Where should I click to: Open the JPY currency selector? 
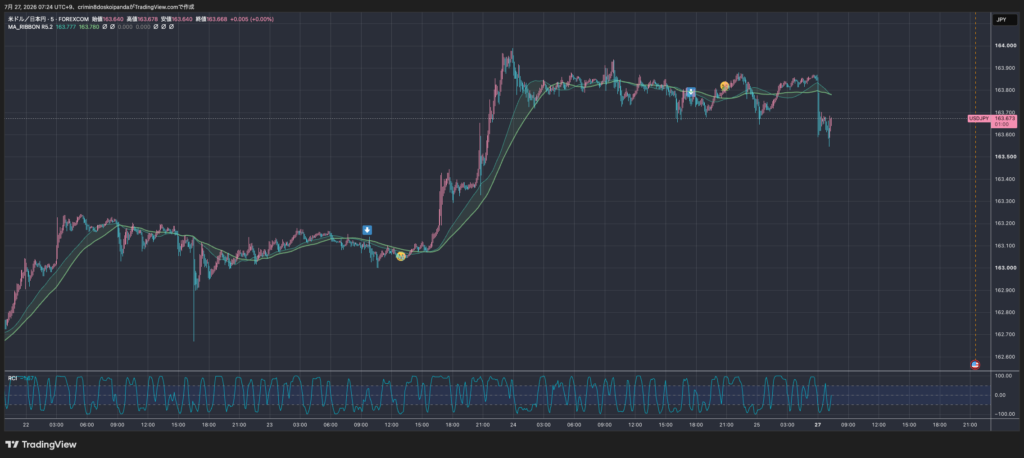pyautogui.click(x=1001, y=20)
